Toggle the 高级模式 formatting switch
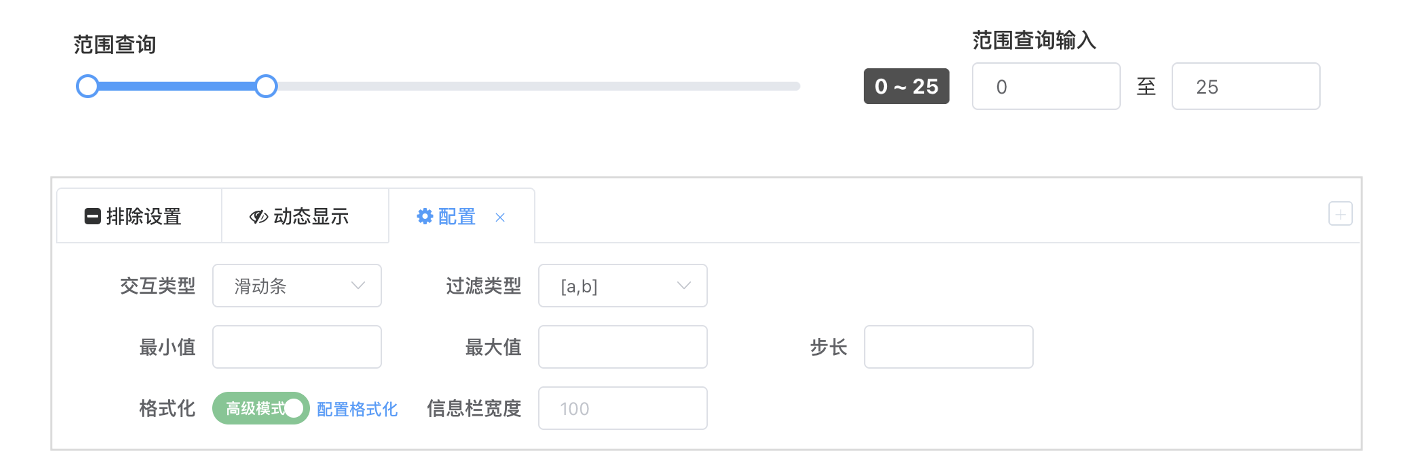This screenshot has width=1402, height=476. click(261, 408)
